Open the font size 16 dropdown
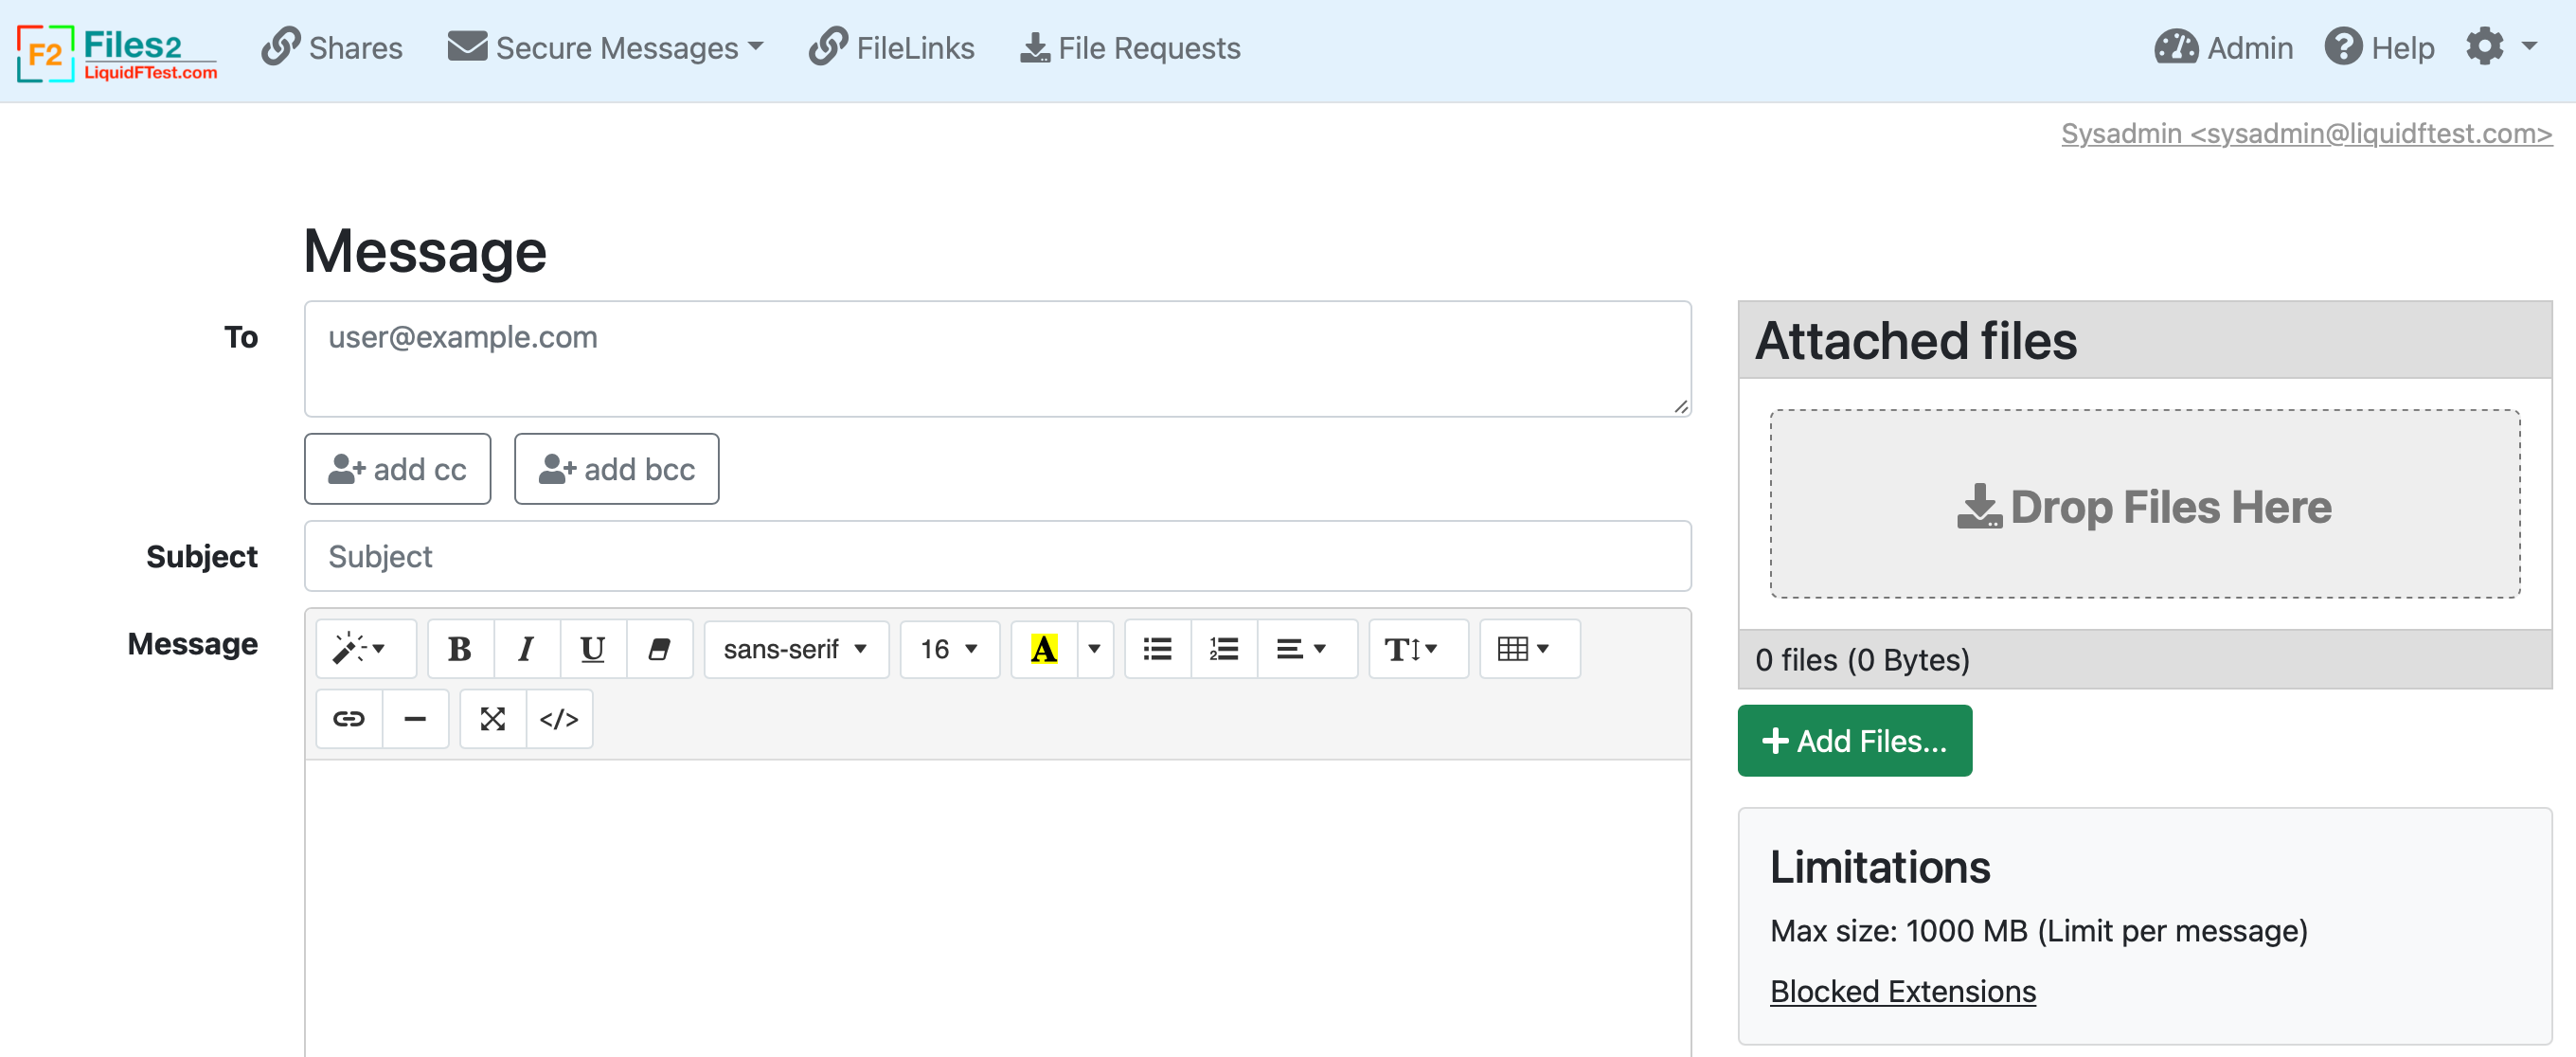 tap(948, 649)
